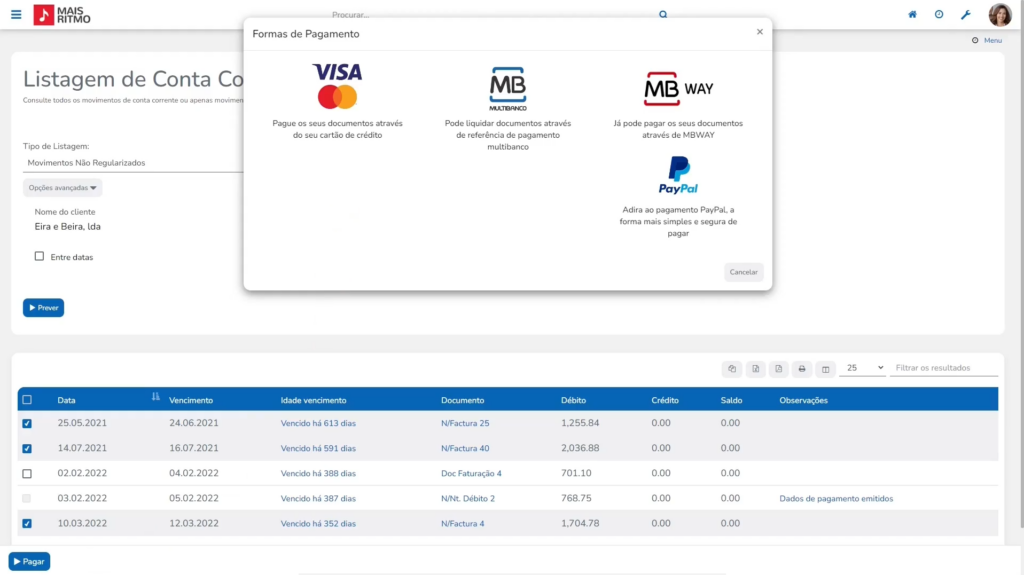This screenshot has height=575, width=1024.
Task: Open the N/Nt. Débito 2 link
Action: pyautogui.click(x=468, y=499)
